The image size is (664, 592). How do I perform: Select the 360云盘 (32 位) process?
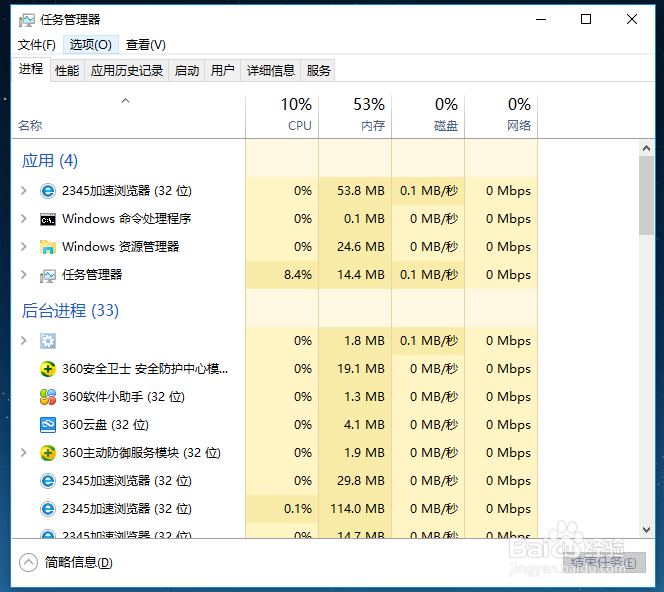[x=275, y=425]
